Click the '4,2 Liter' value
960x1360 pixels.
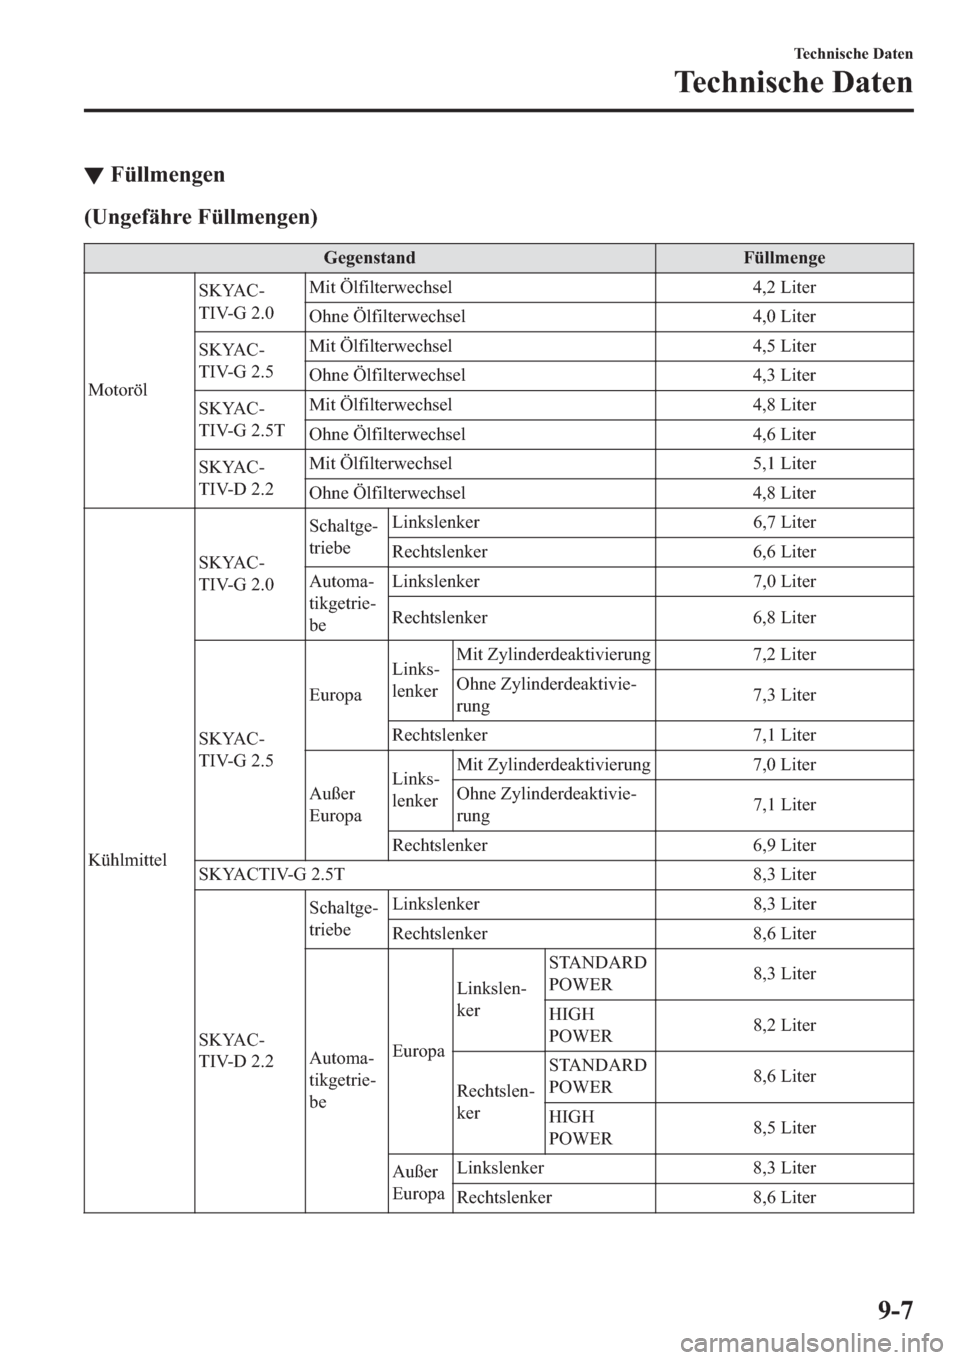click(x=784, y=288)
